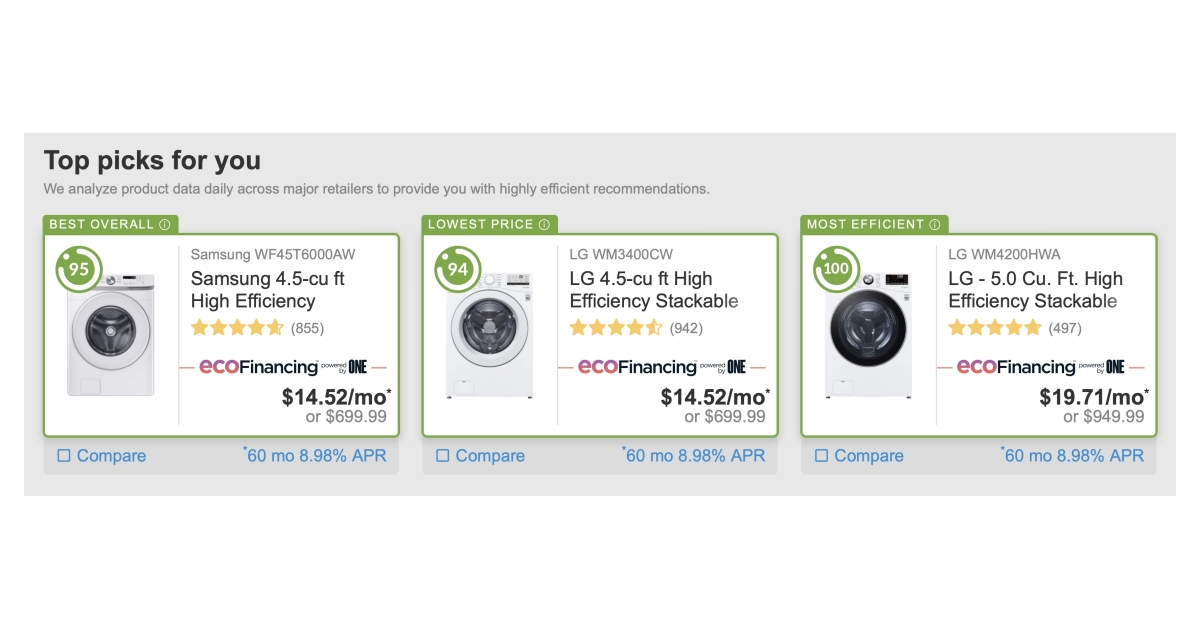Select the green 95 efficiency score badge
The width and height of the screenshot is (1200, 627).
click(78, 268)
